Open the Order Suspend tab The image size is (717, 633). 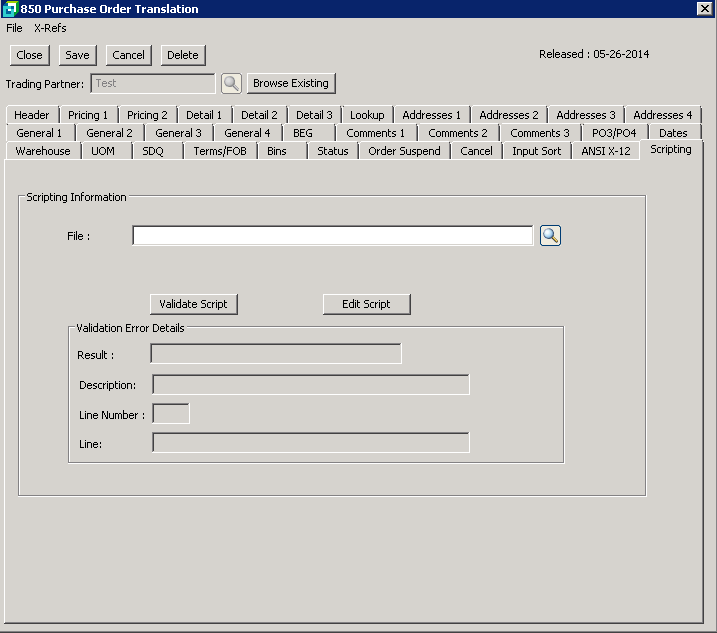[404, 151]
